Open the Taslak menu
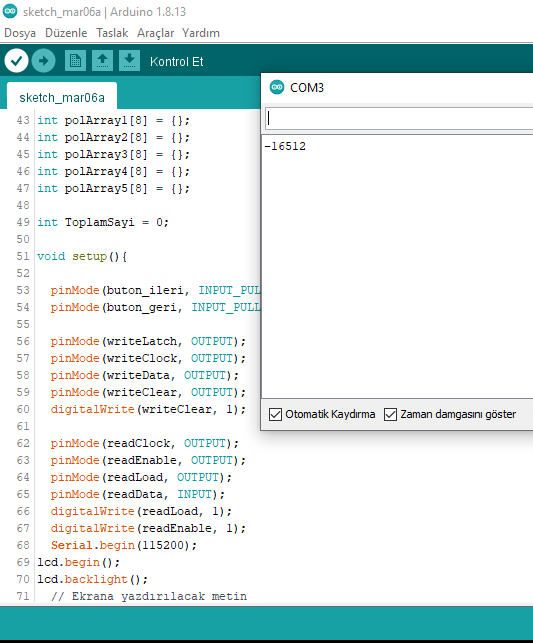 tap(112, 33)
